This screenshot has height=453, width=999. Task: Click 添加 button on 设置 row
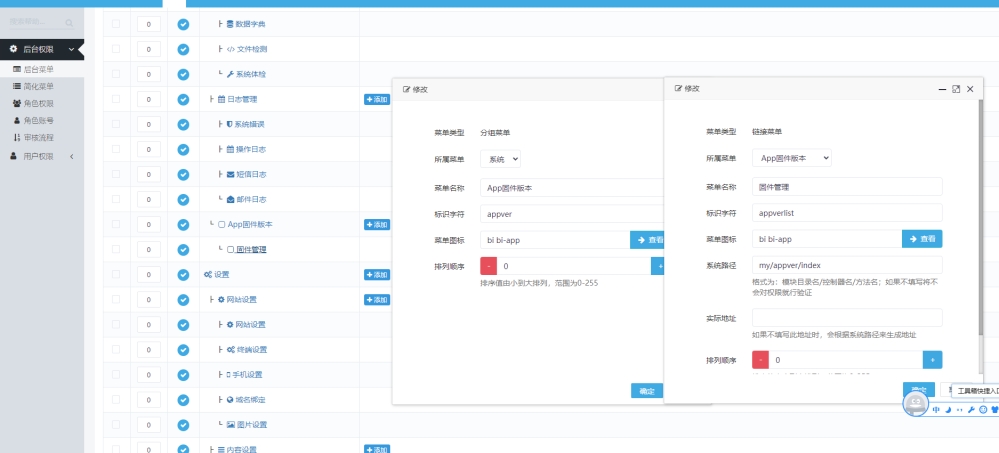pos(377,275)
